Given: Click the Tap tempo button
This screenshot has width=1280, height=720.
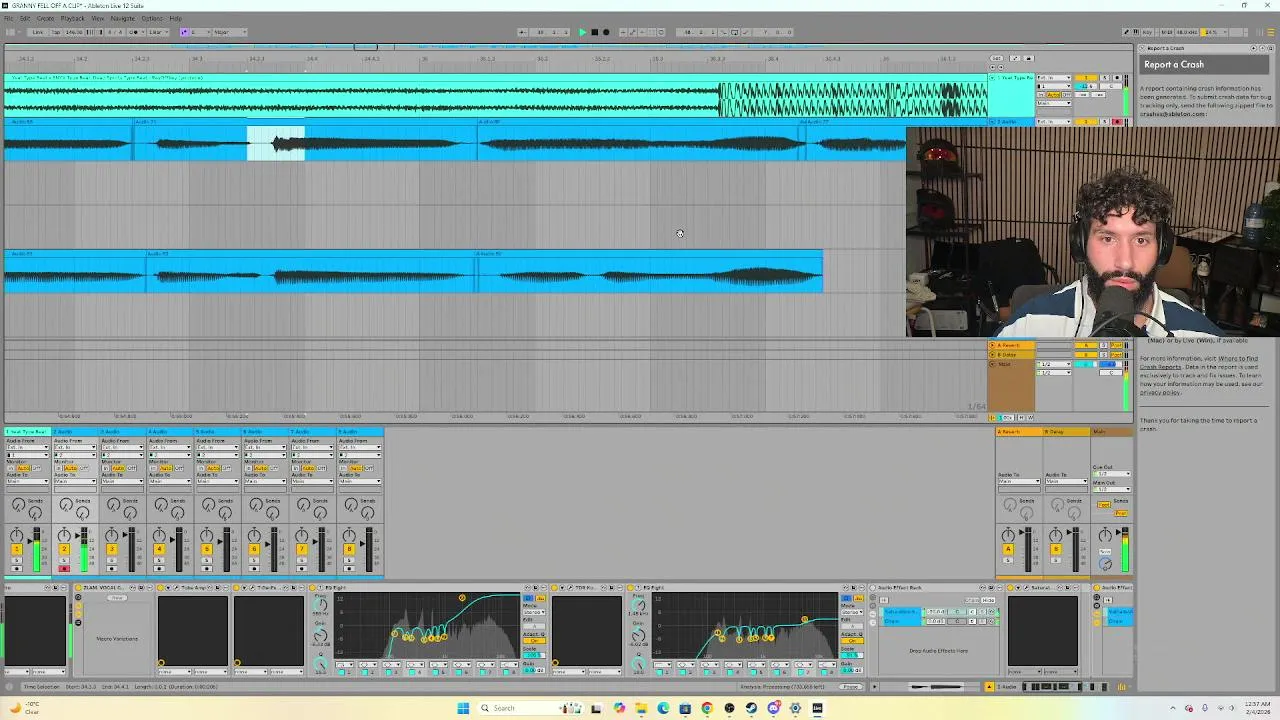Looking at the screenshot, I should (x=56, y=32).
